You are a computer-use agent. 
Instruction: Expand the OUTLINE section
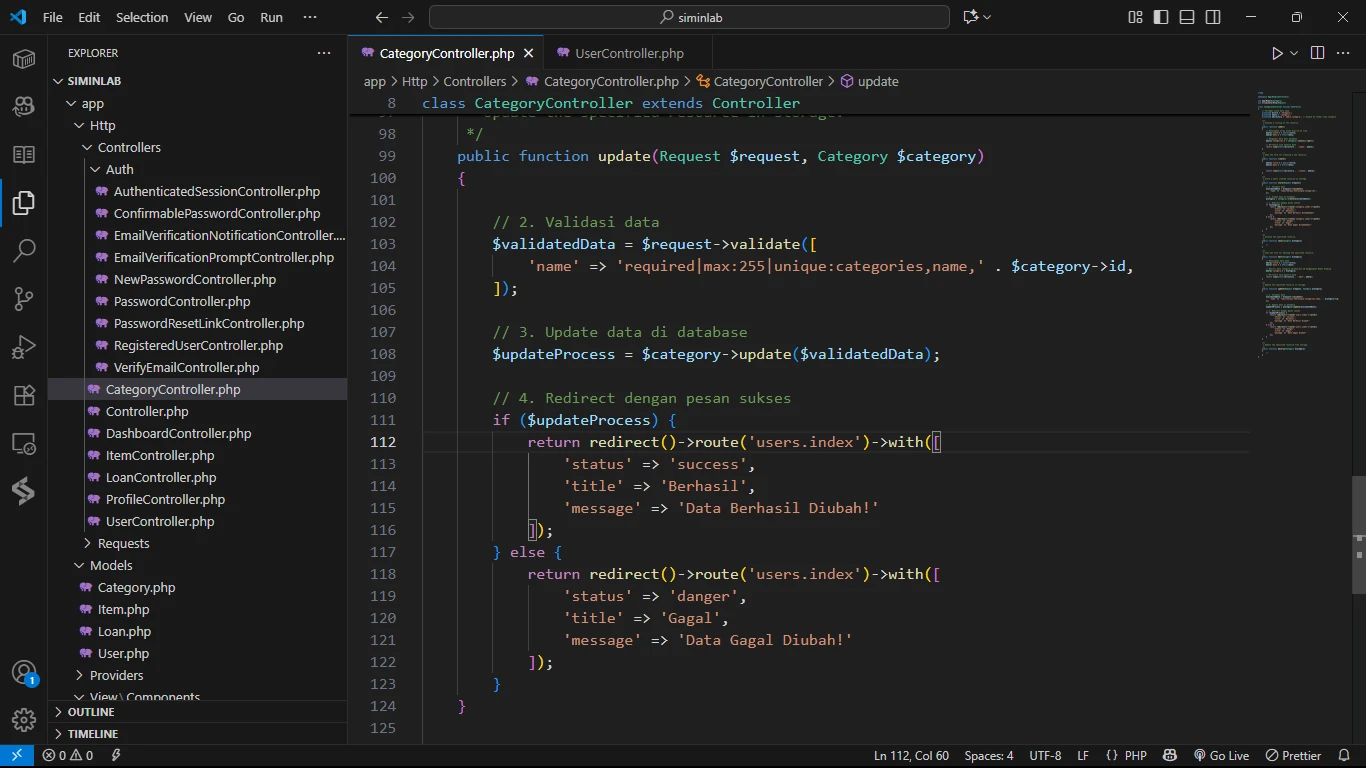tap(90, 712)
